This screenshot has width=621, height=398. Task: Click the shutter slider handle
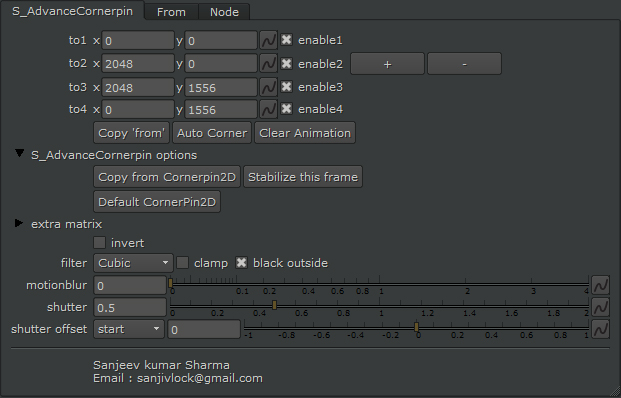pyautogui.click(x=274, y=305)
